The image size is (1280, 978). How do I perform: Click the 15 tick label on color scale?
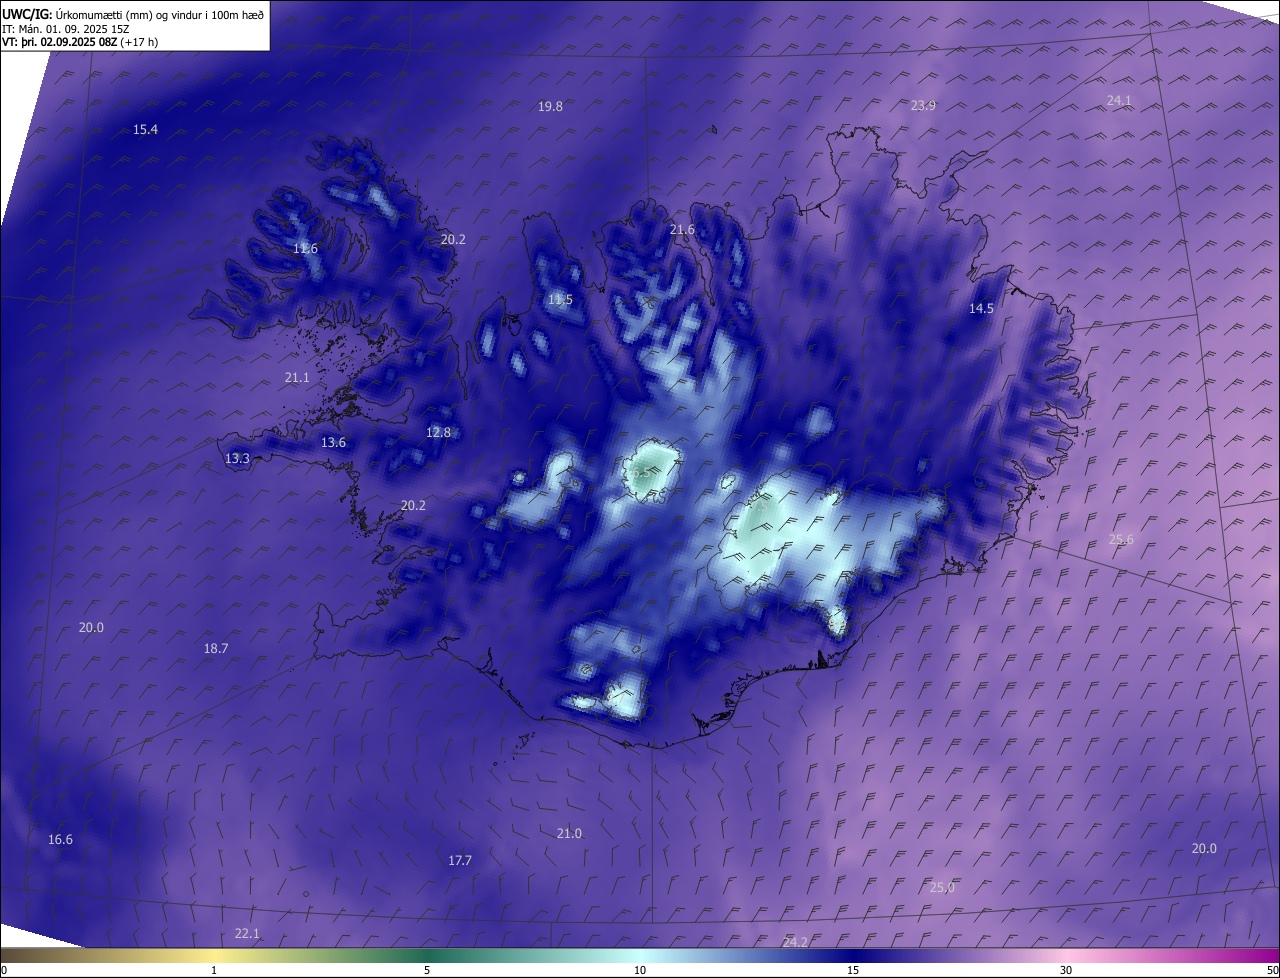coord(853,971)
